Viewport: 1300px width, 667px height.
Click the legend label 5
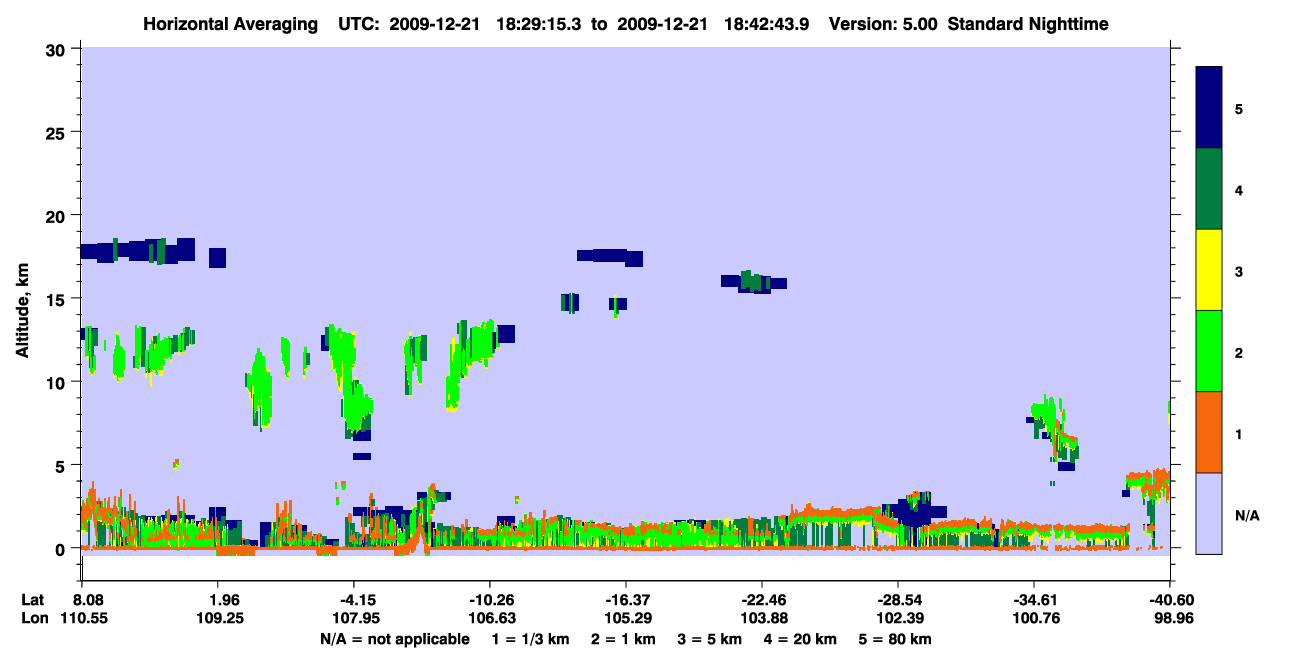point(1239,108)
